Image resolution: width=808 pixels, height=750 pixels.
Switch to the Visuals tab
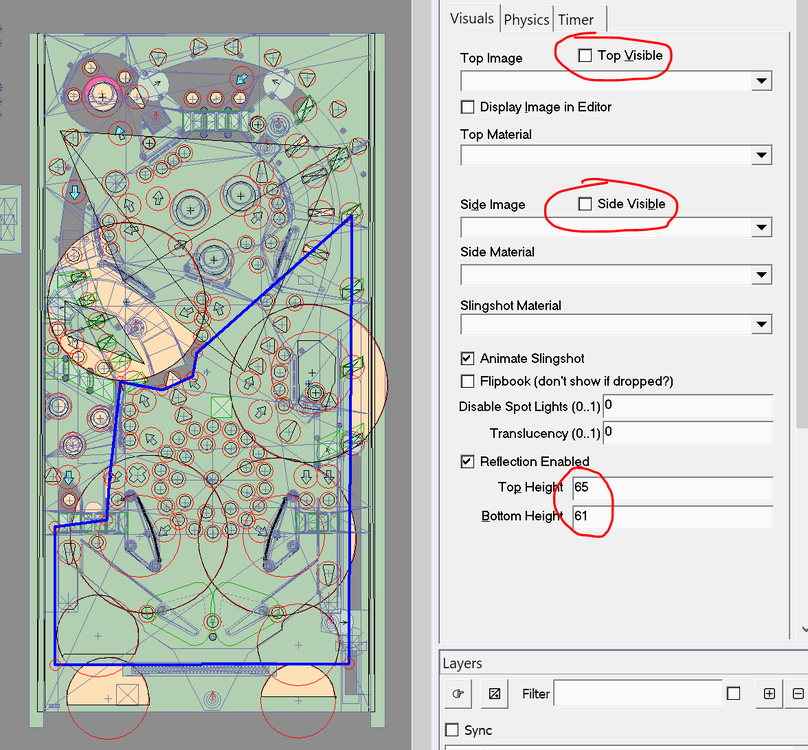click(472, 19)
